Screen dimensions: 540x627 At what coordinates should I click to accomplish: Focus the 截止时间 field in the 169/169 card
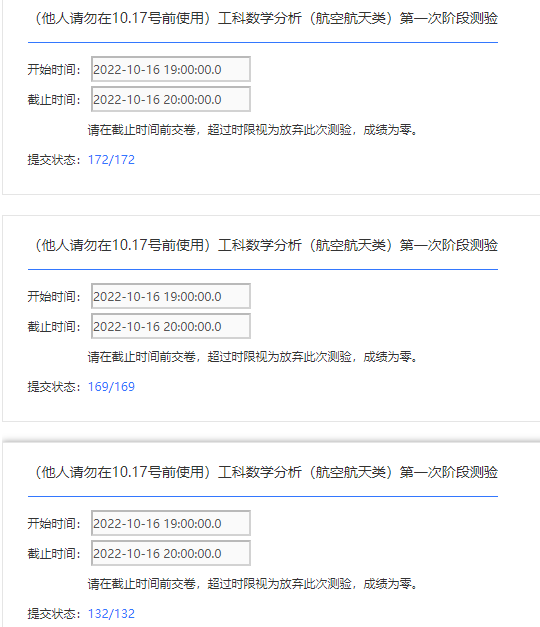tap(171, 326)
